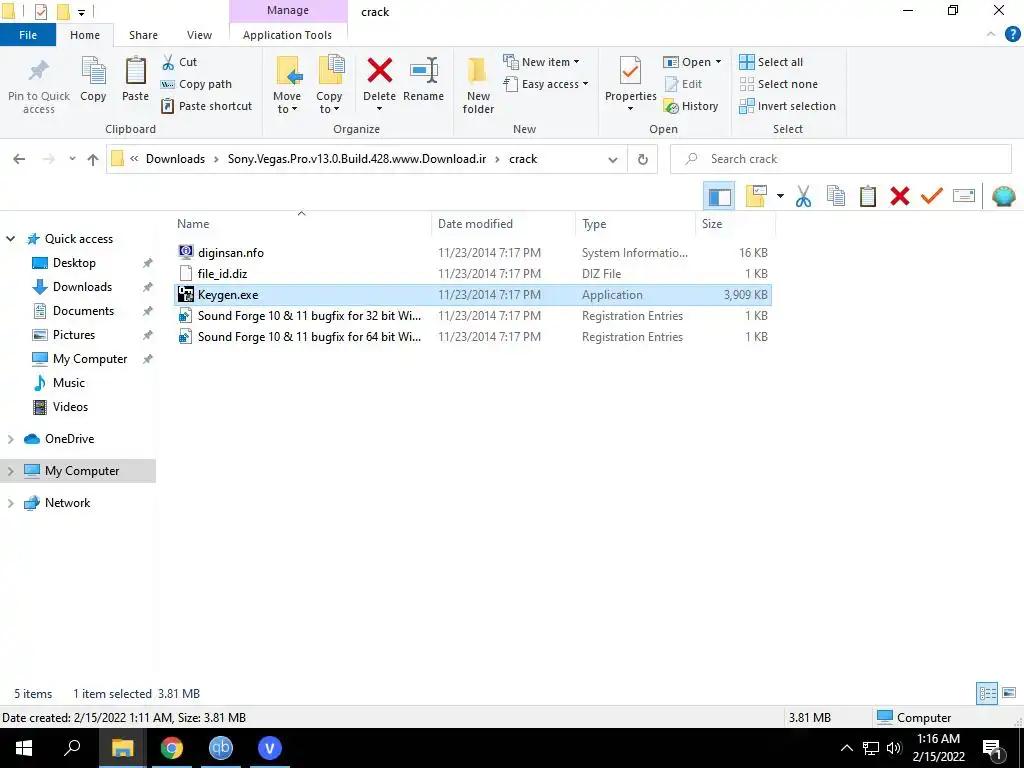Switch to the Share ribbon tab

(143, 35)
